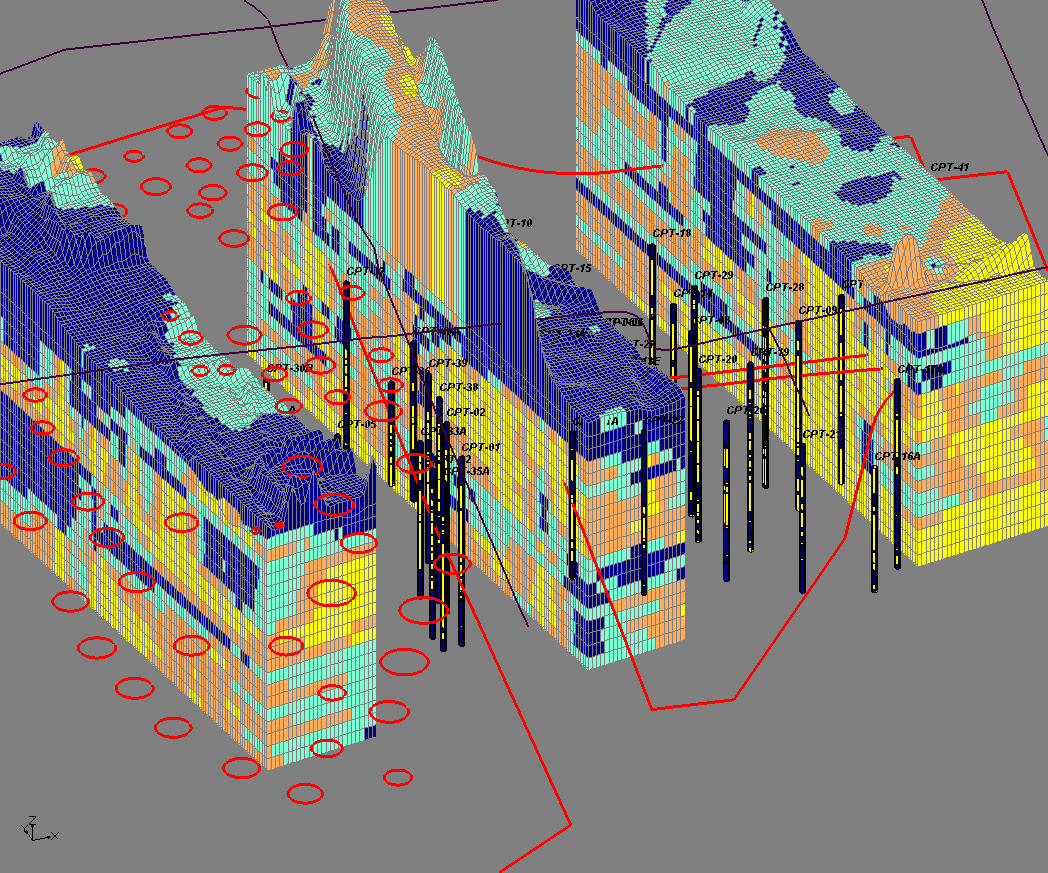
Task: Click the CPT-09 label
Action: tap(818, 311)
